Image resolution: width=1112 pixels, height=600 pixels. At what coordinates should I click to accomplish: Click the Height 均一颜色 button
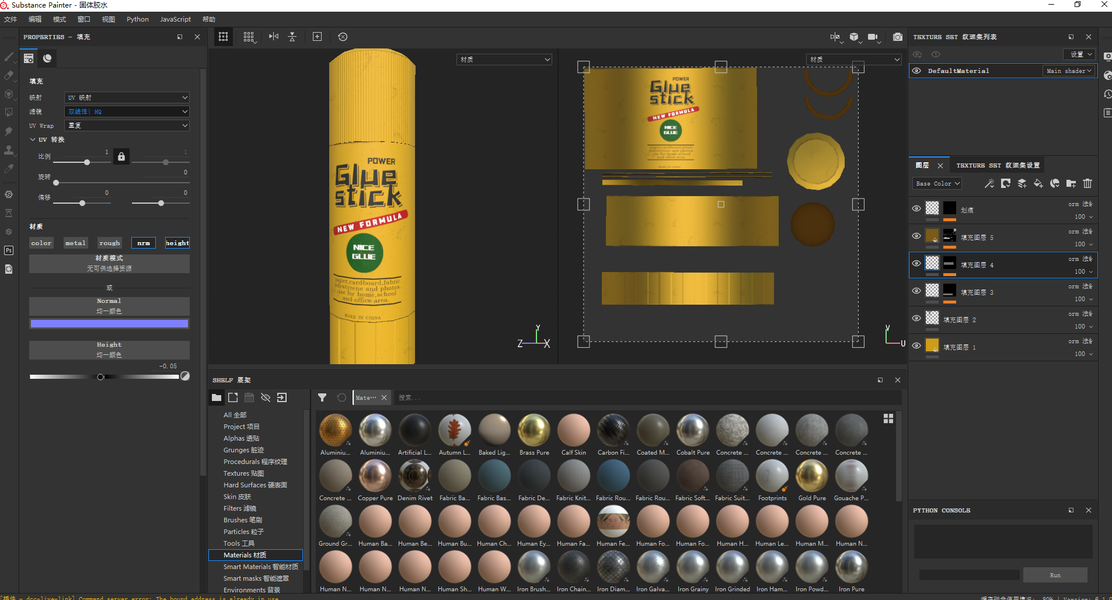[x=109, y=350]
